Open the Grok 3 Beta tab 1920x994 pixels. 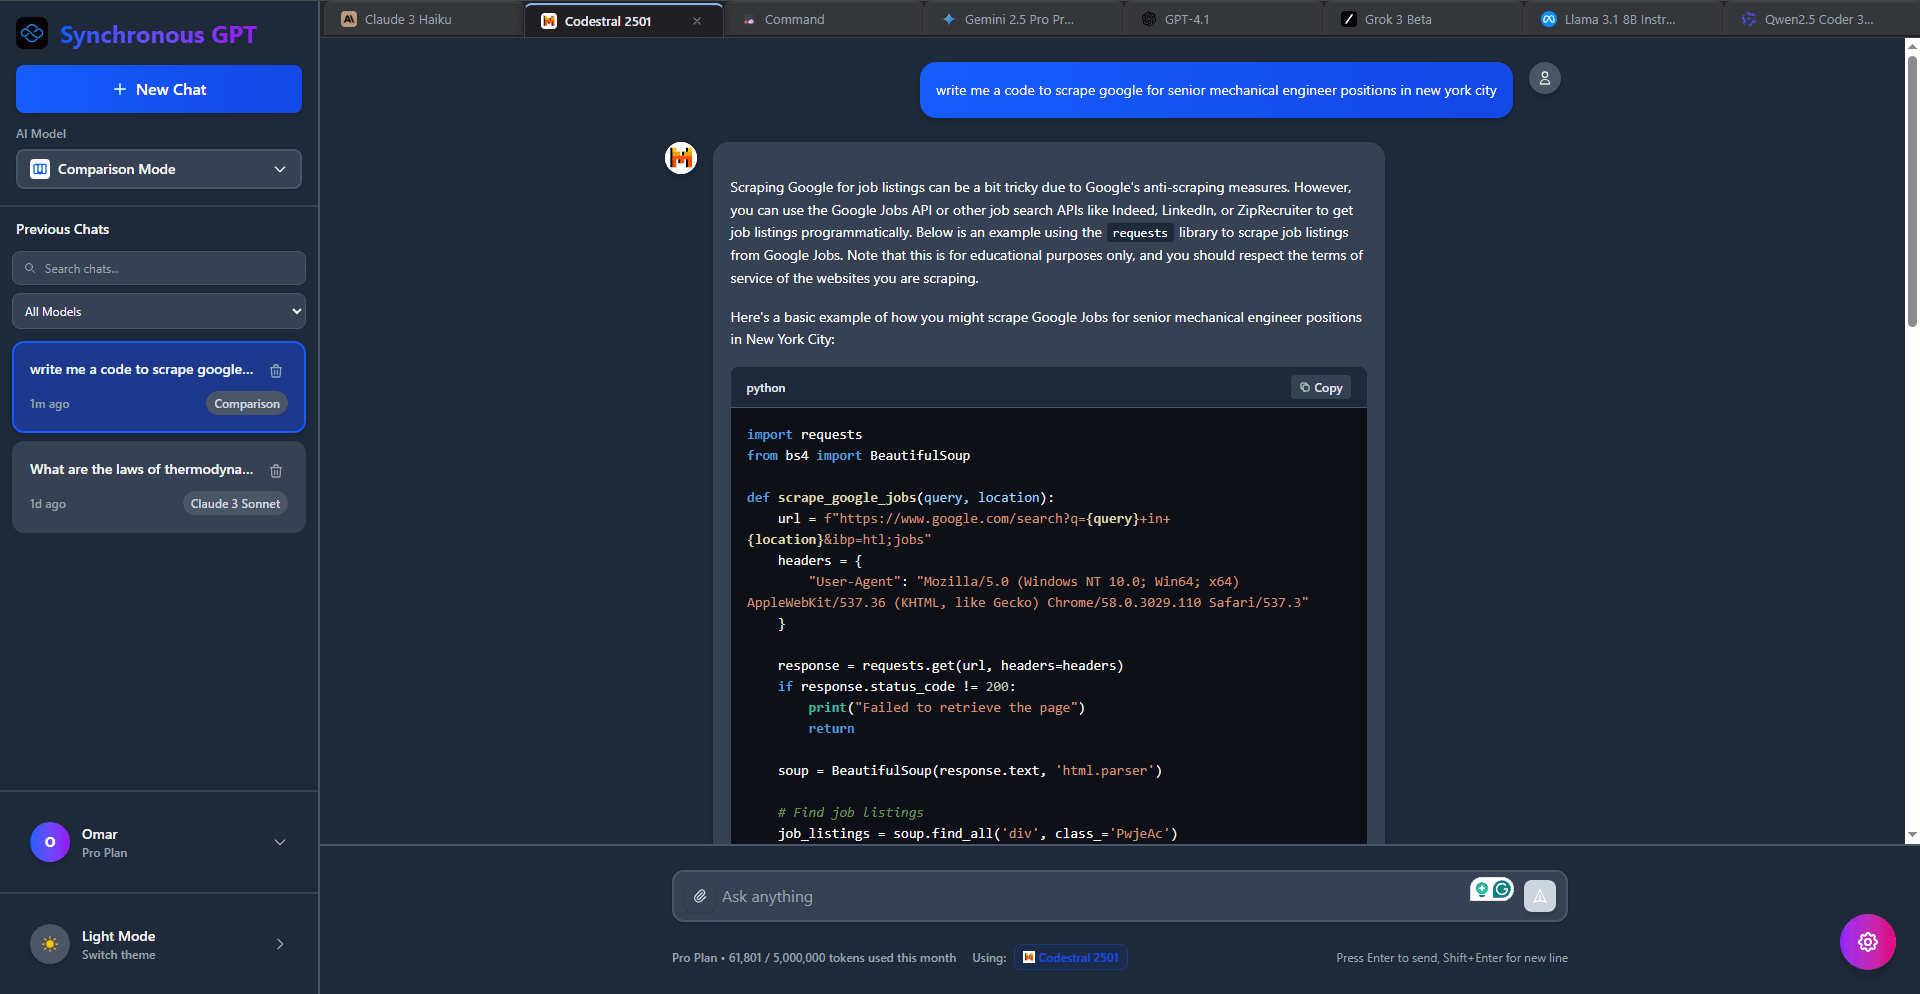(1420, 20)
